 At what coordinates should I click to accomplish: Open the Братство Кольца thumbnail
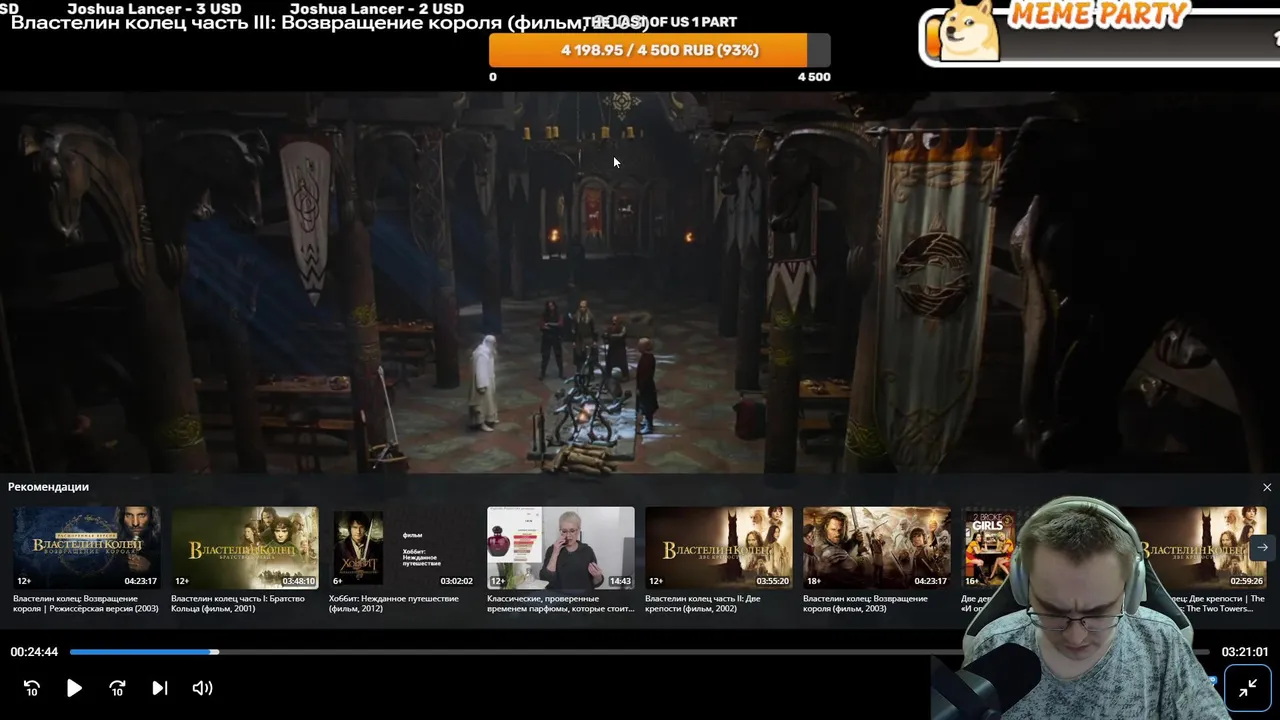(x=245, y=548)
